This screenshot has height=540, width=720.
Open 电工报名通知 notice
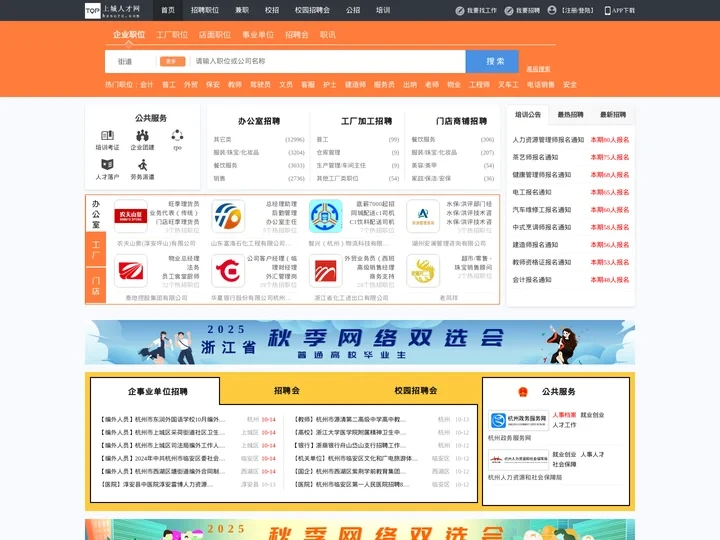(532, 192)
